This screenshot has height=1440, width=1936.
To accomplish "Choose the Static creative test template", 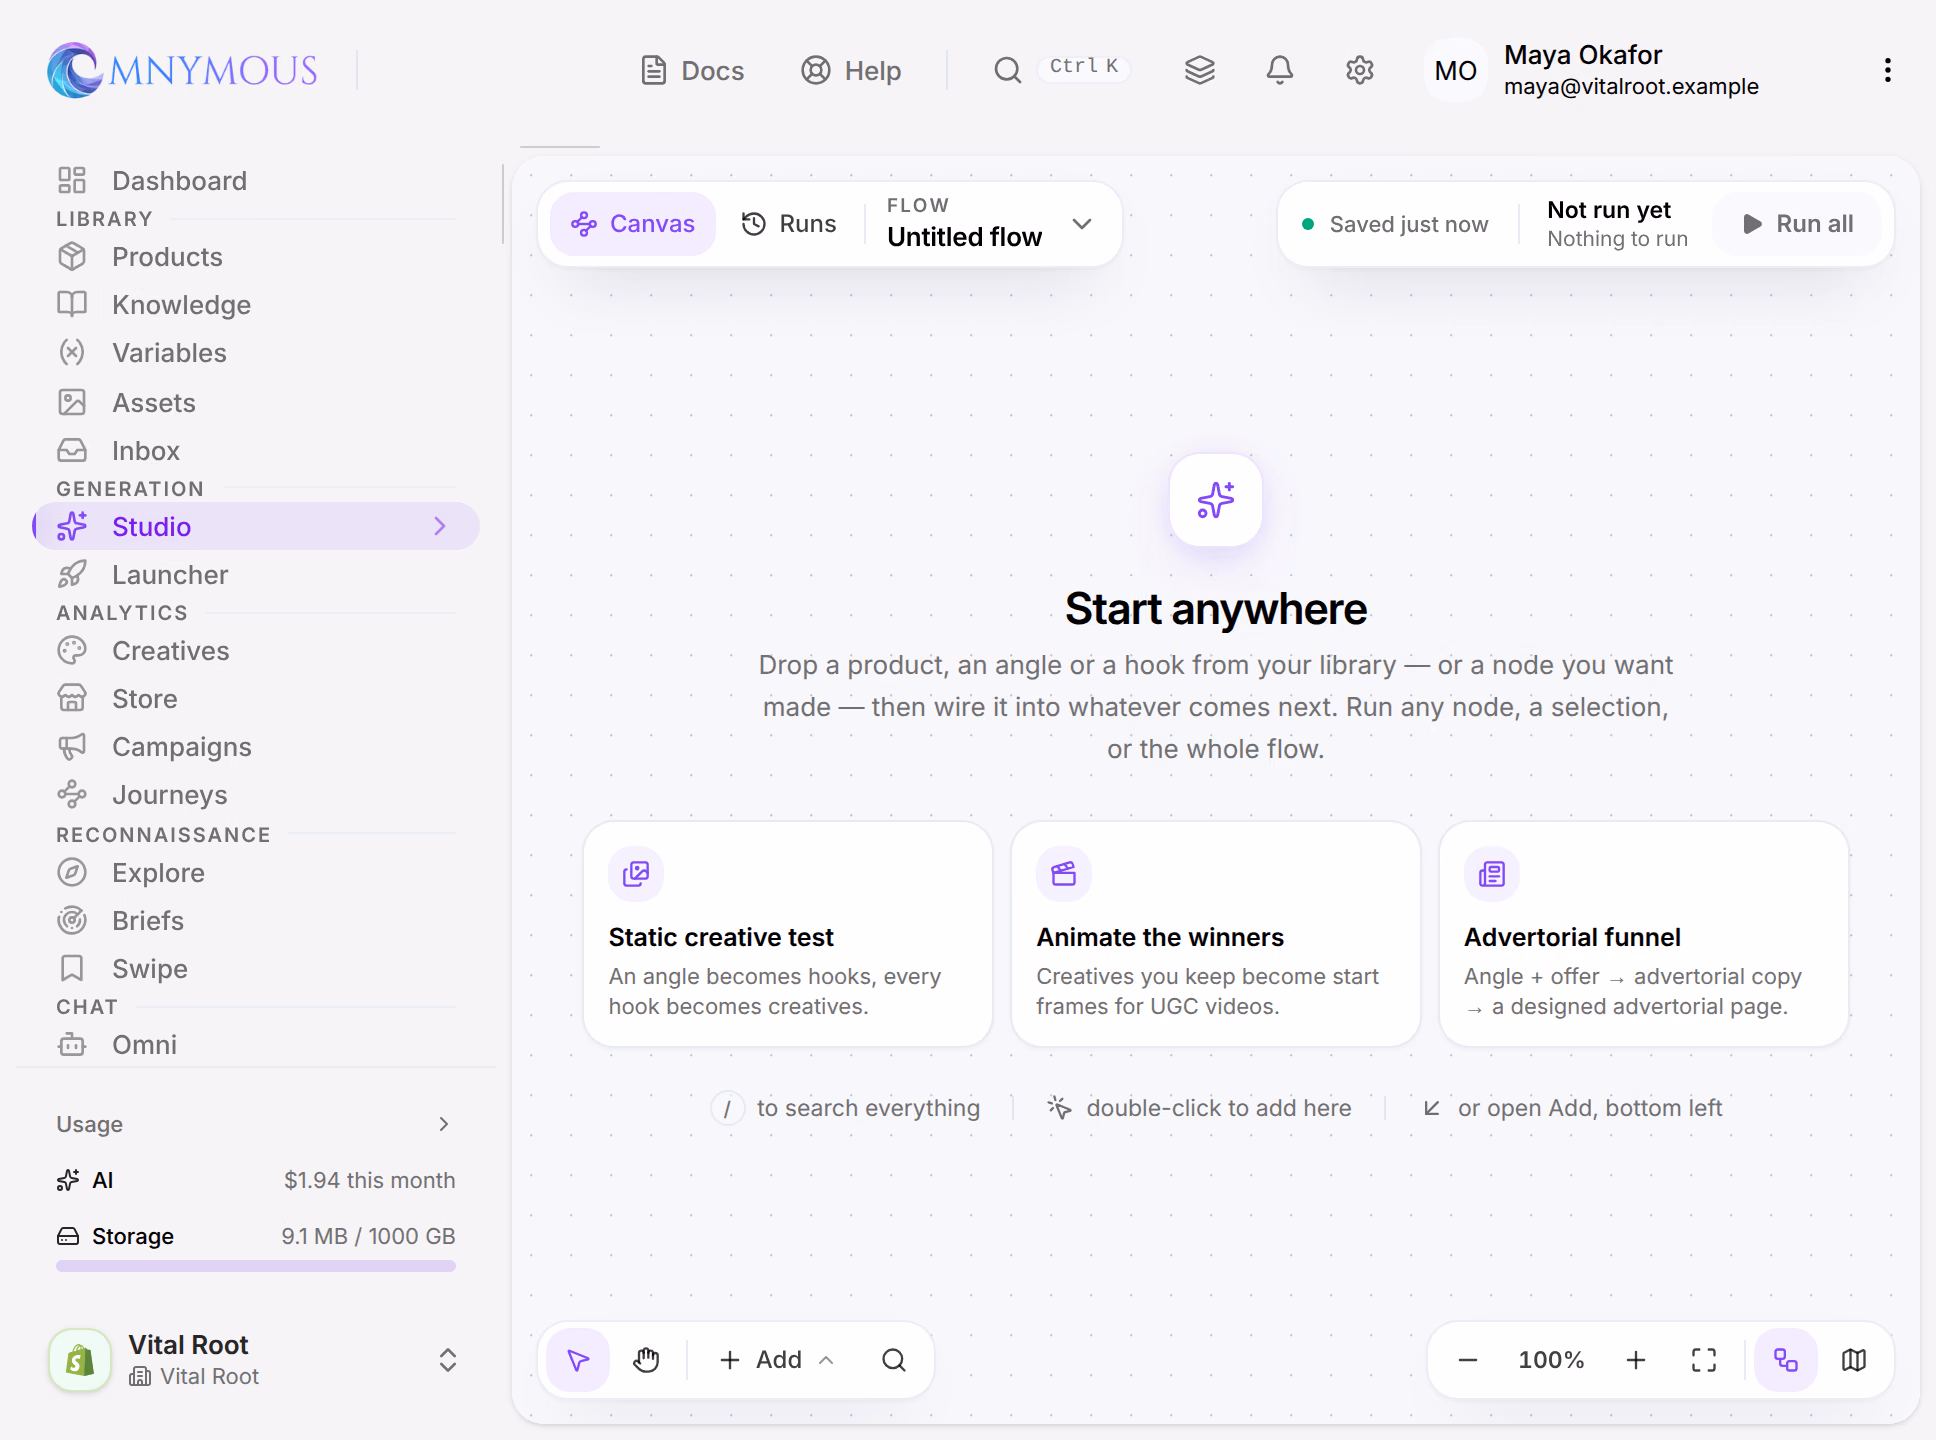I will coord(788,934).
